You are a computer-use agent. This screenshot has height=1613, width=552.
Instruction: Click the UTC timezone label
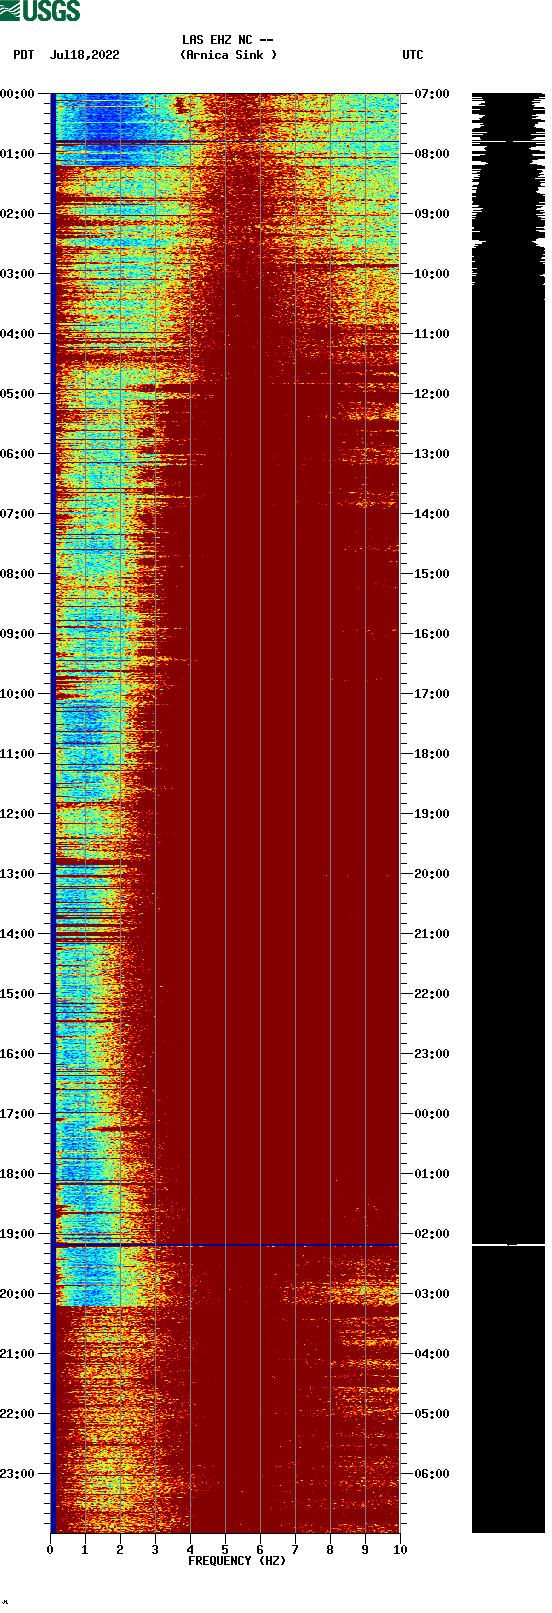click(x=413, y=55)
